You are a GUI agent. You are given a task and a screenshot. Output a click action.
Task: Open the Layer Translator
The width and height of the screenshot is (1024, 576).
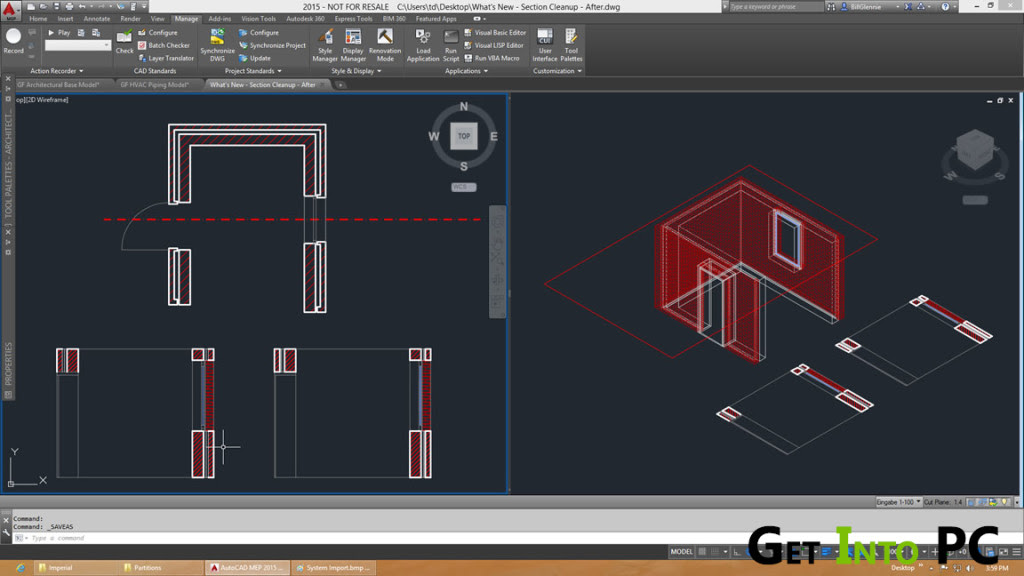pos(166,58)
